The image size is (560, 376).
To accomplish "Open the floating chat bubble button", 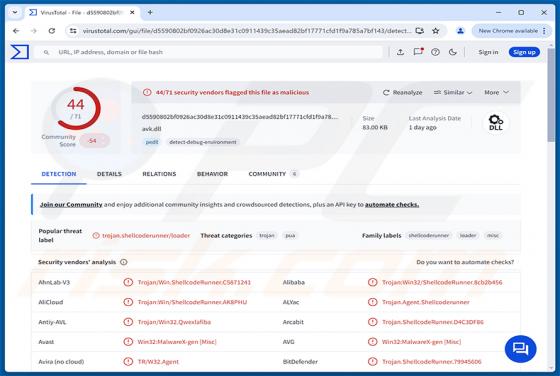I will tap(520, 349).
